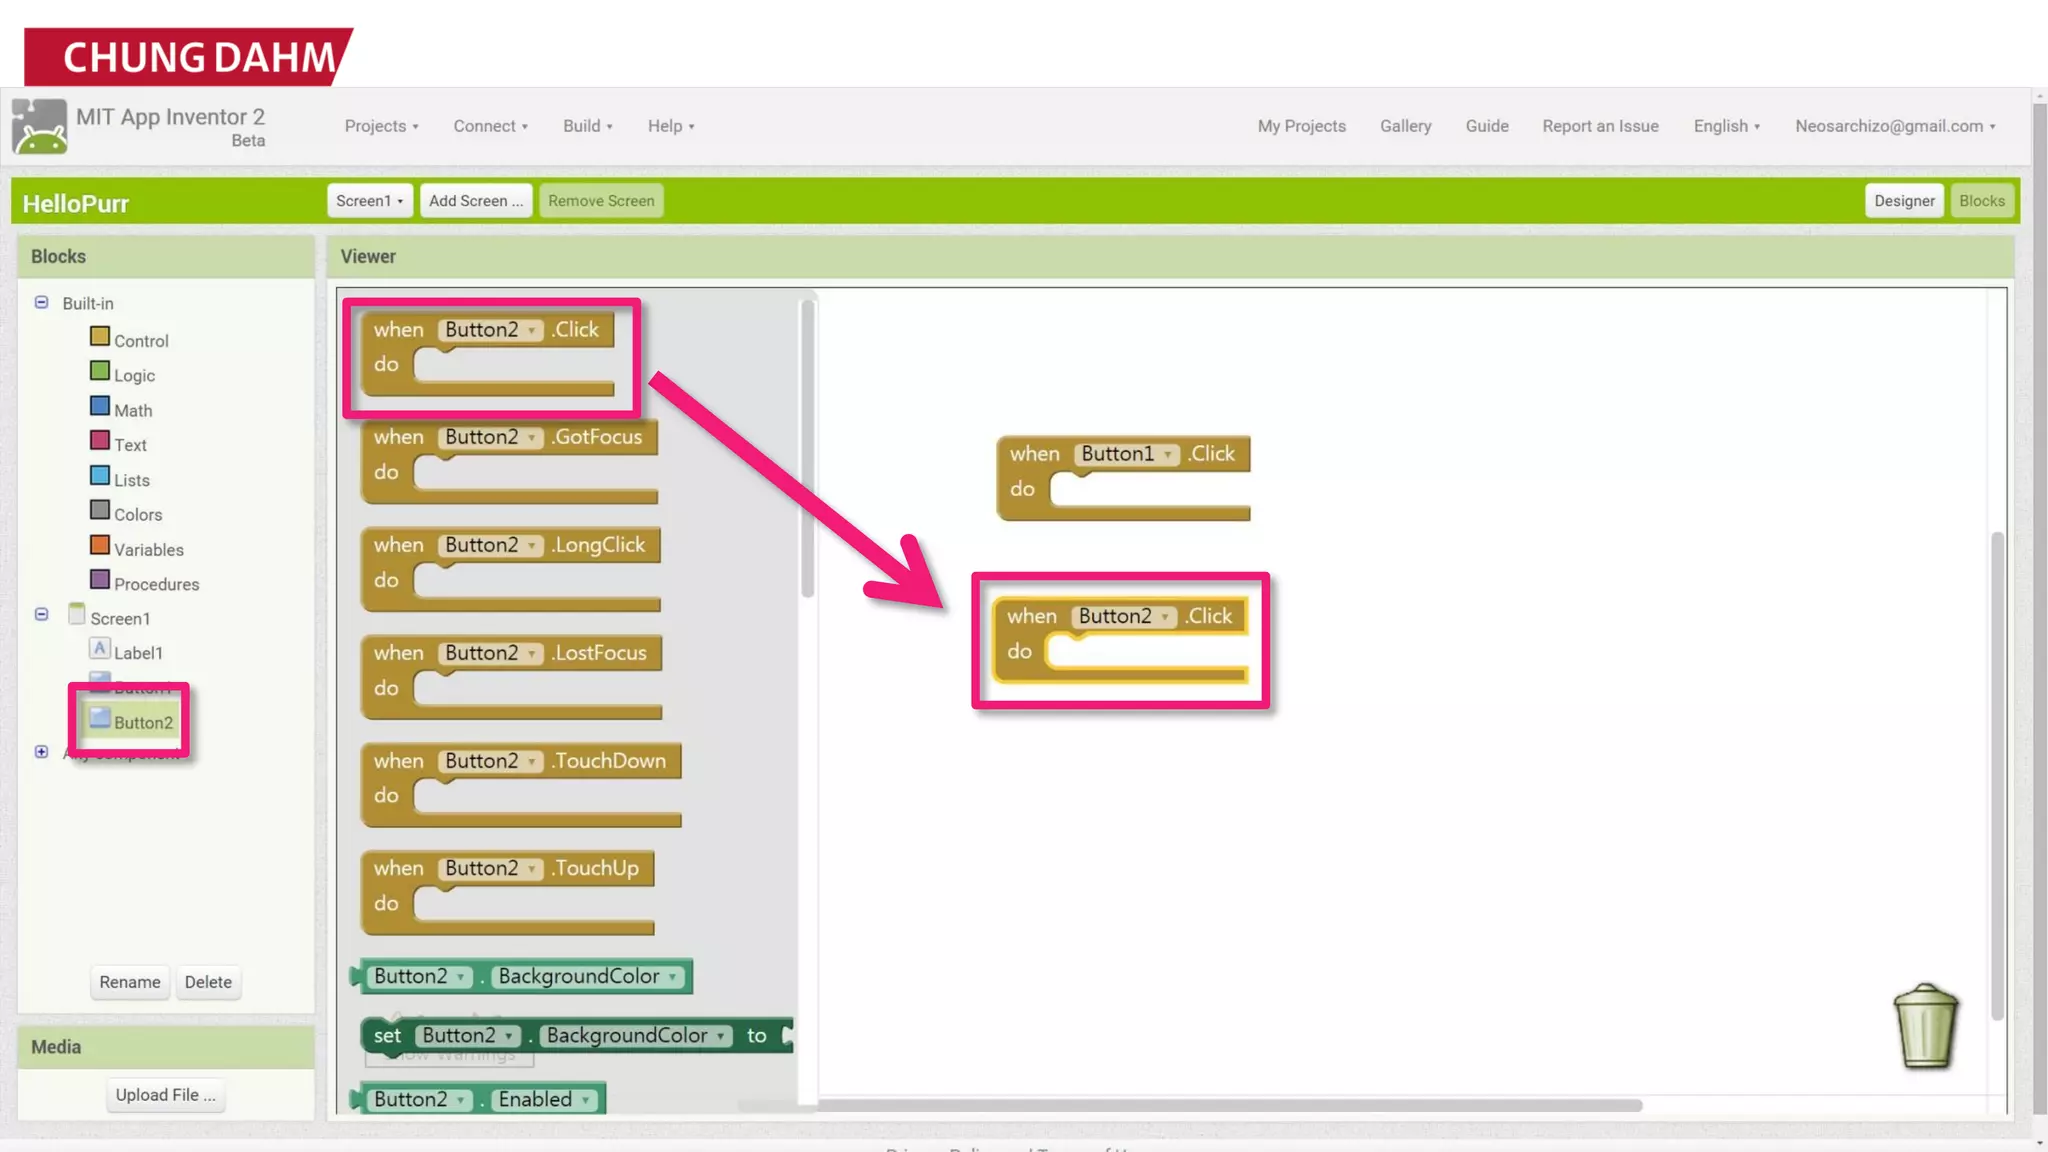Image resolution: width=2048 pixels, height=1152 pixels.
Task: Open the Build menu
Action: coord(587,126)
